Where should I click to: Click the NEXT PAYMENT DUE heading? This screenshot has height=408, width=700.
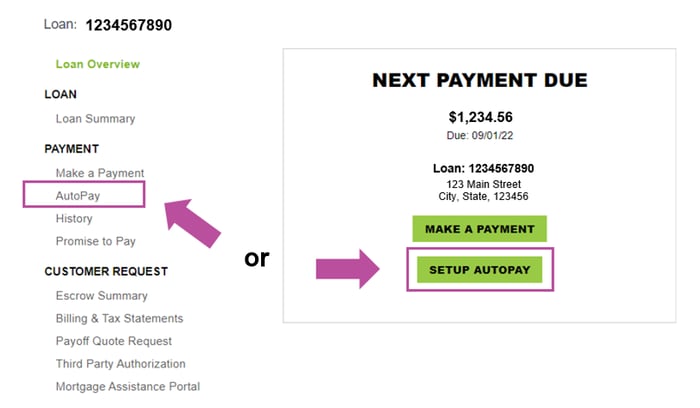(480, 80)
